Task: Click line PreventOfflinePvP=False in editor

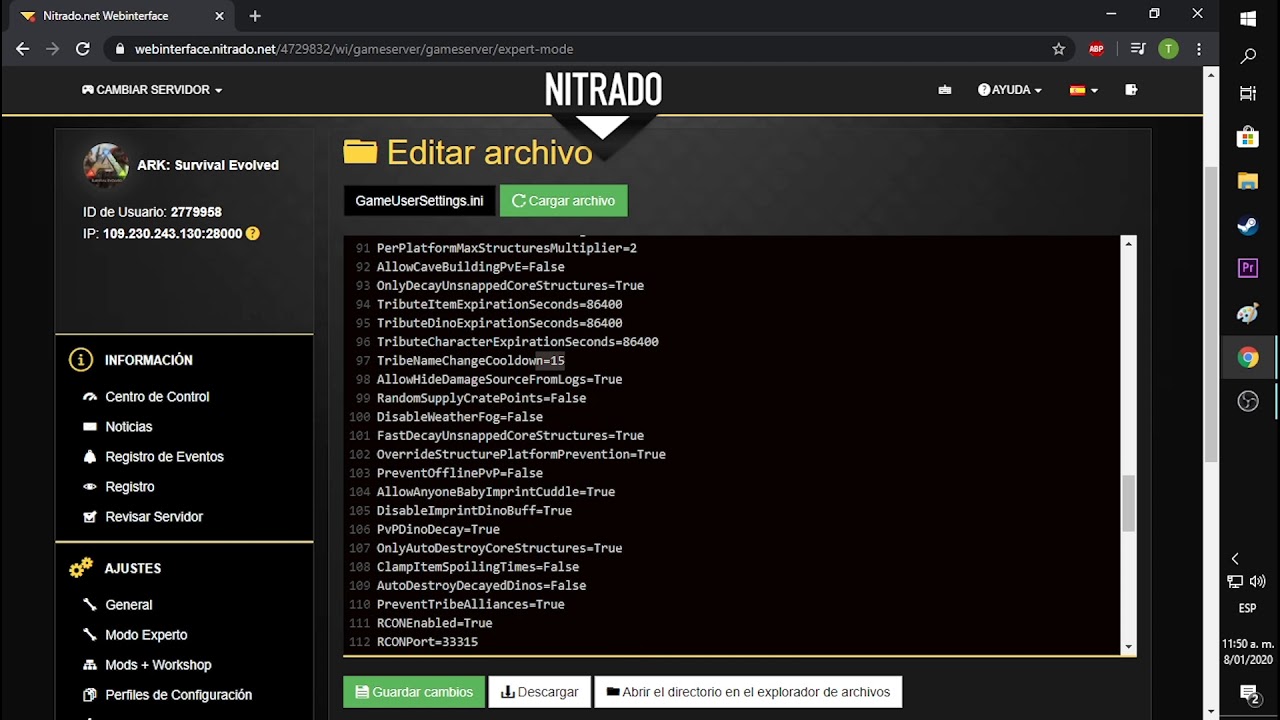Action: (x=459, y=473)
